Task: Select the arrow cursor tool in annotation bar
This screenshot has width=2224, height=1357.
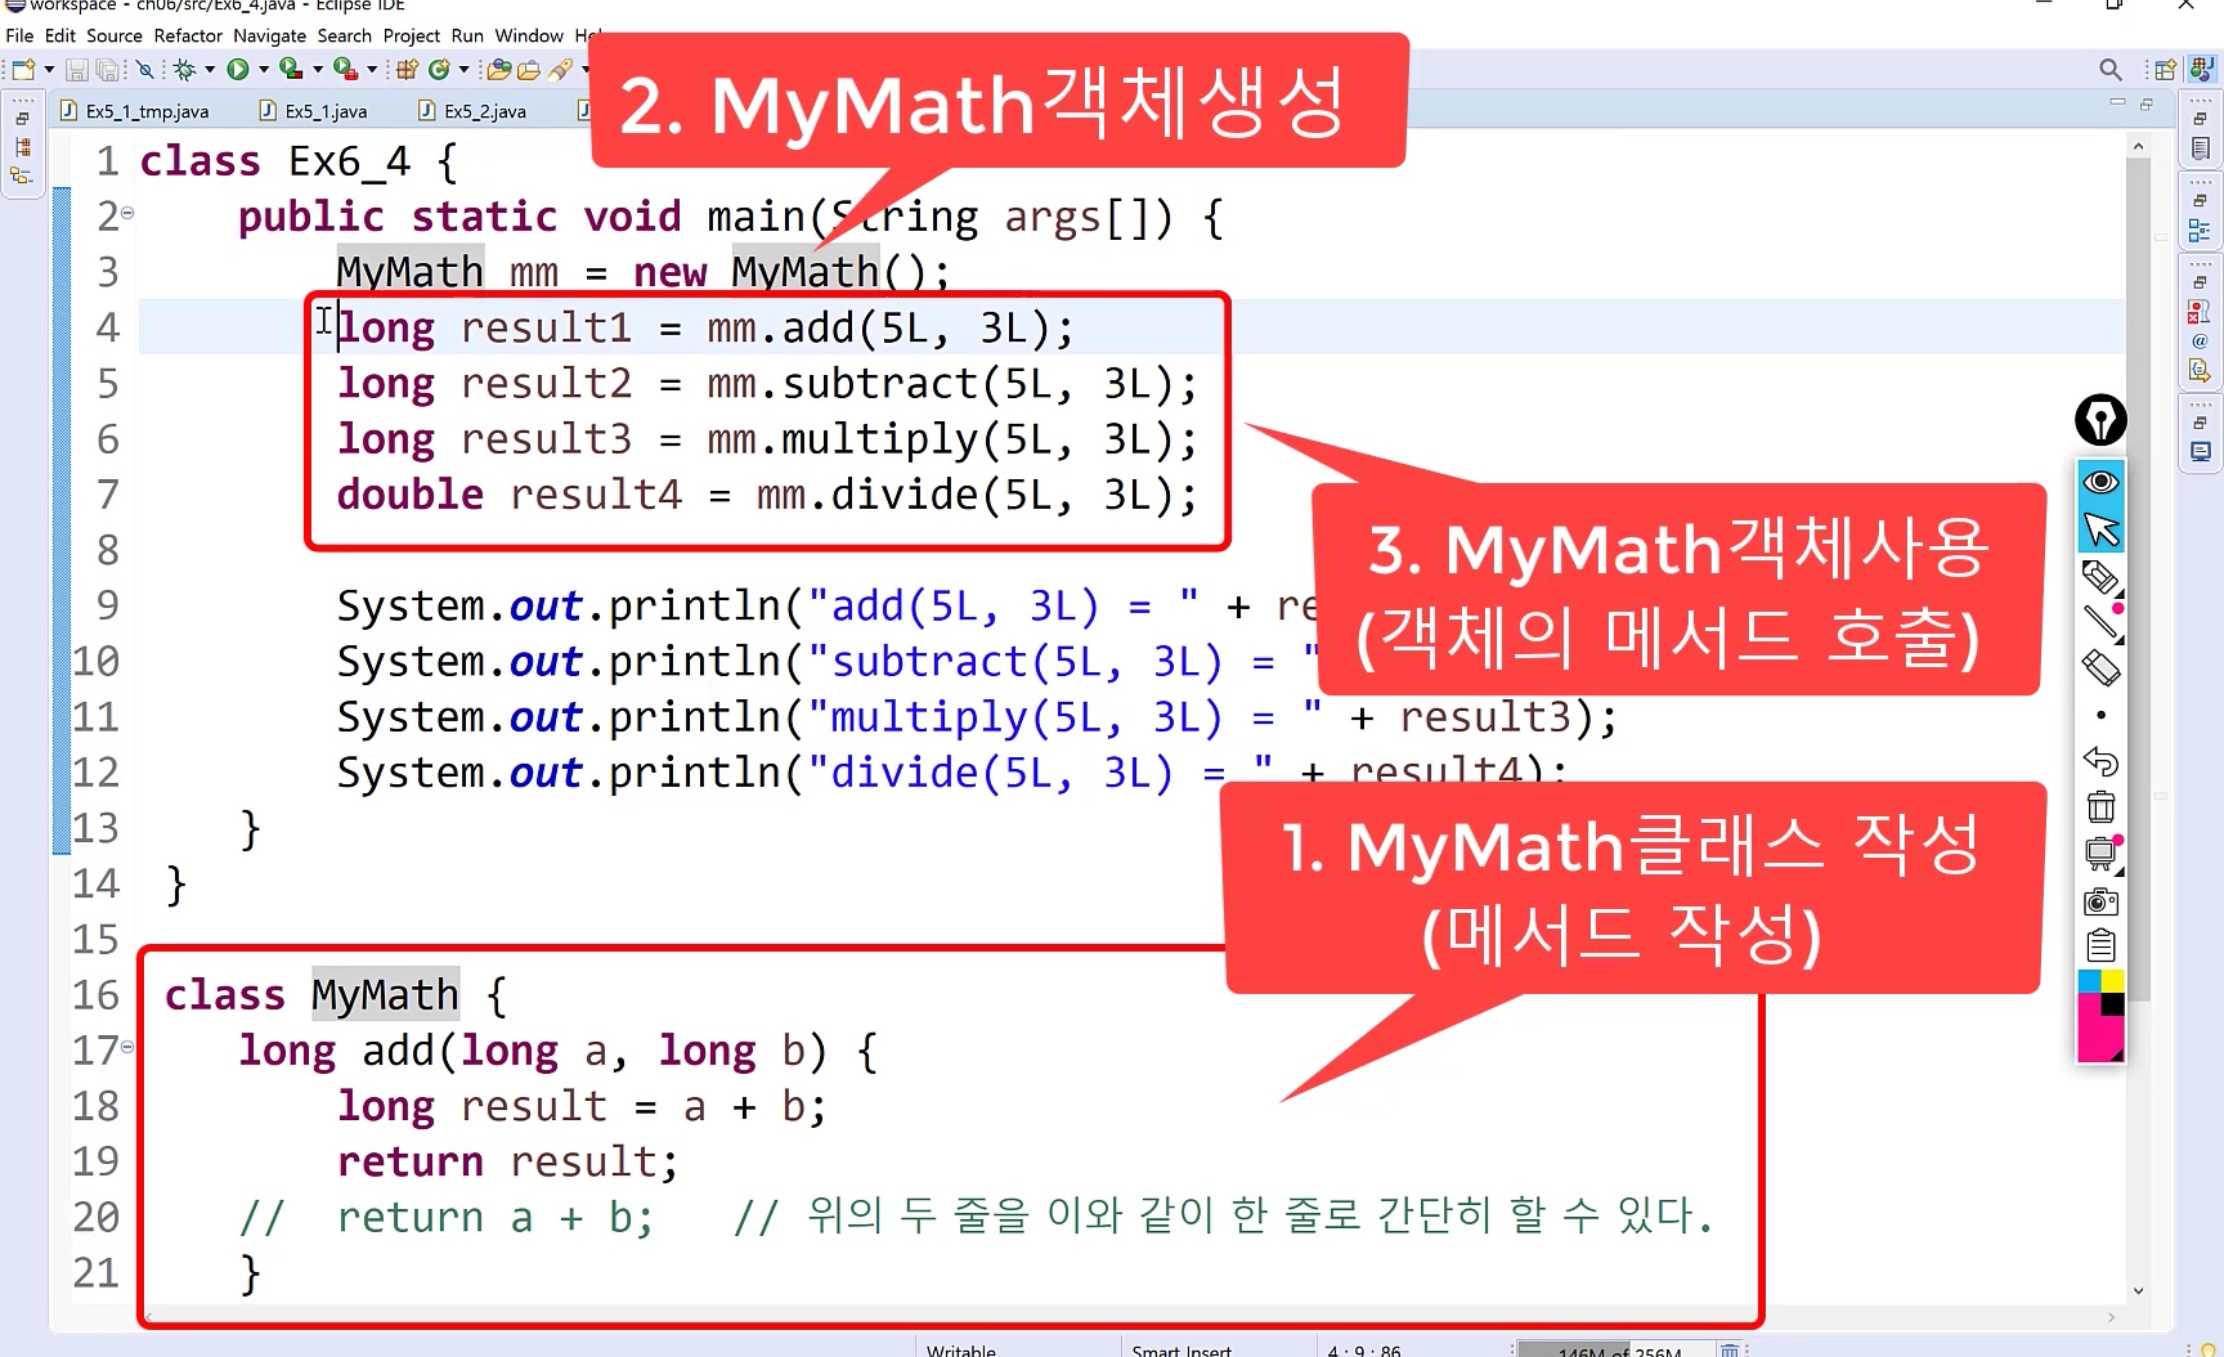Action: [x=2100, y=529]
